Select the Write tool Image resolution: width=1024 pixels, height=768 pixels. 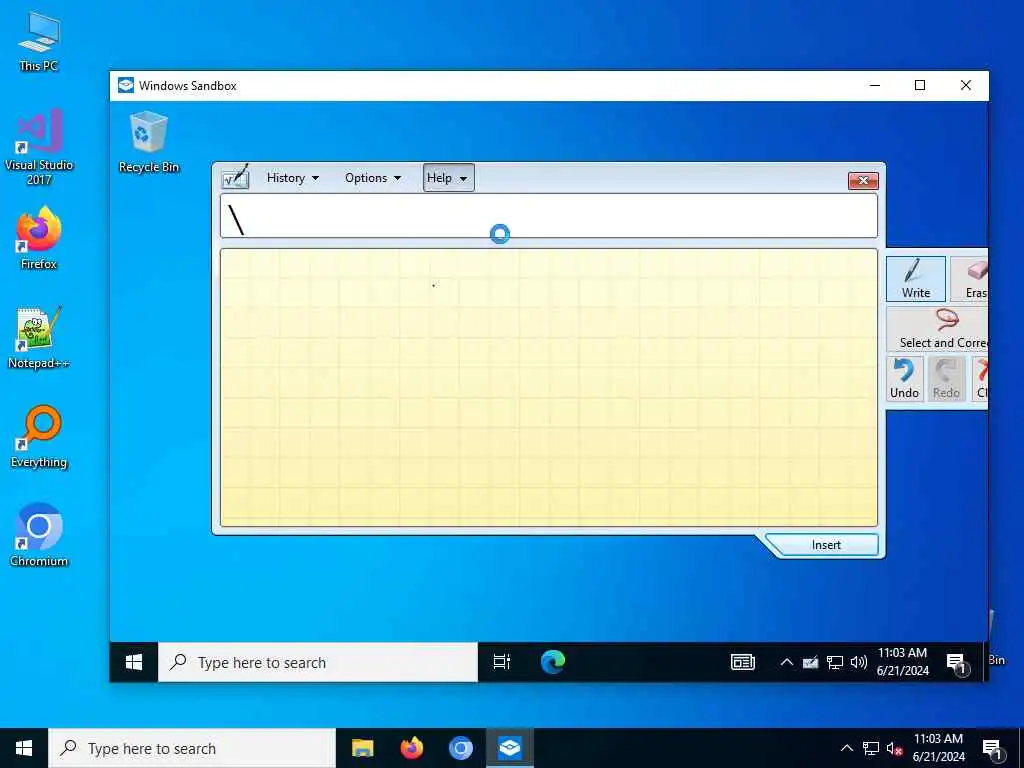pyautogui.click(x=916, y=279)
